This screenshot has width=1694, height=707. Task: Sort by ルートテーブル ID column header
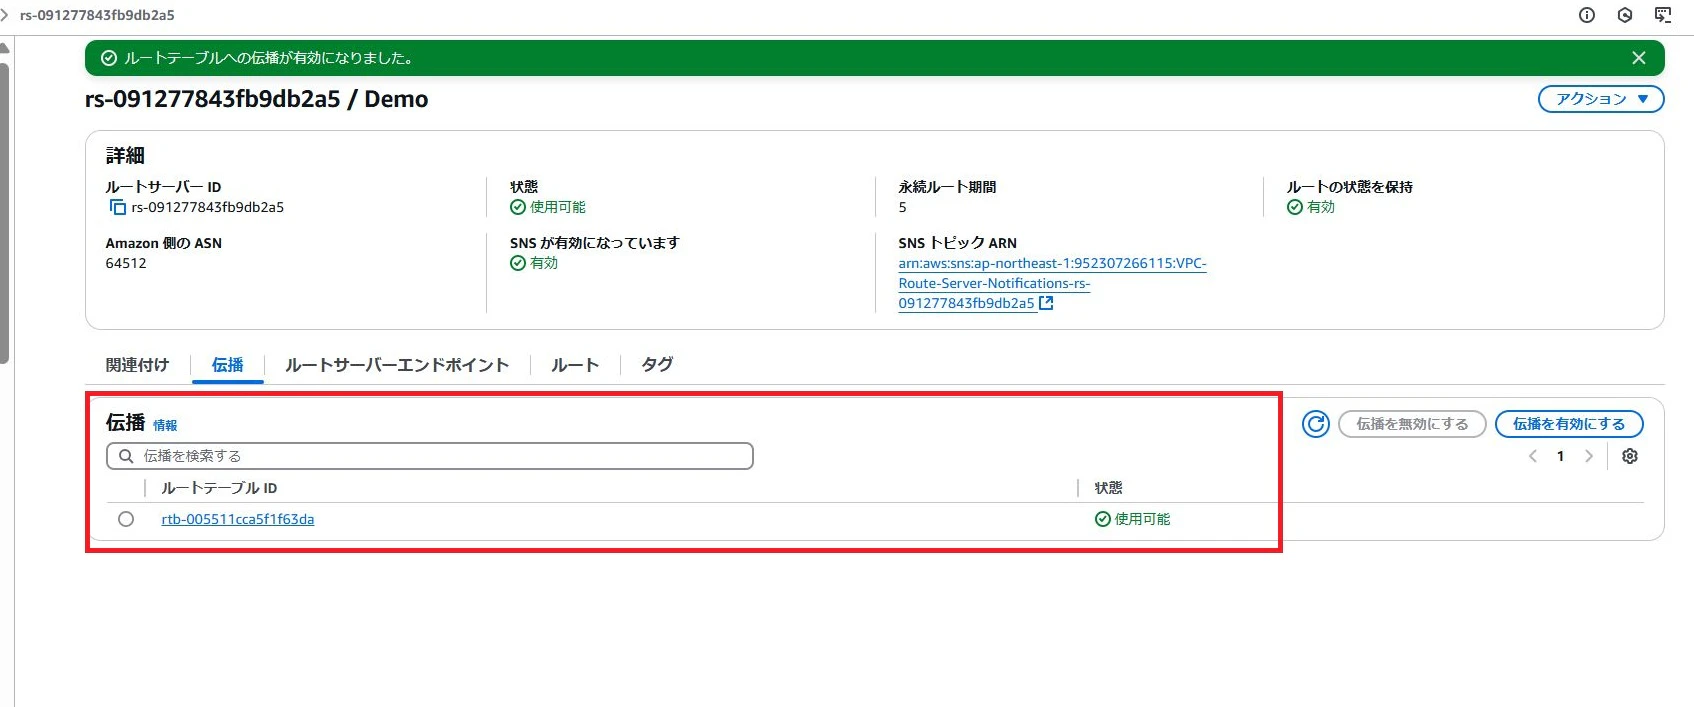pos(219,488)
